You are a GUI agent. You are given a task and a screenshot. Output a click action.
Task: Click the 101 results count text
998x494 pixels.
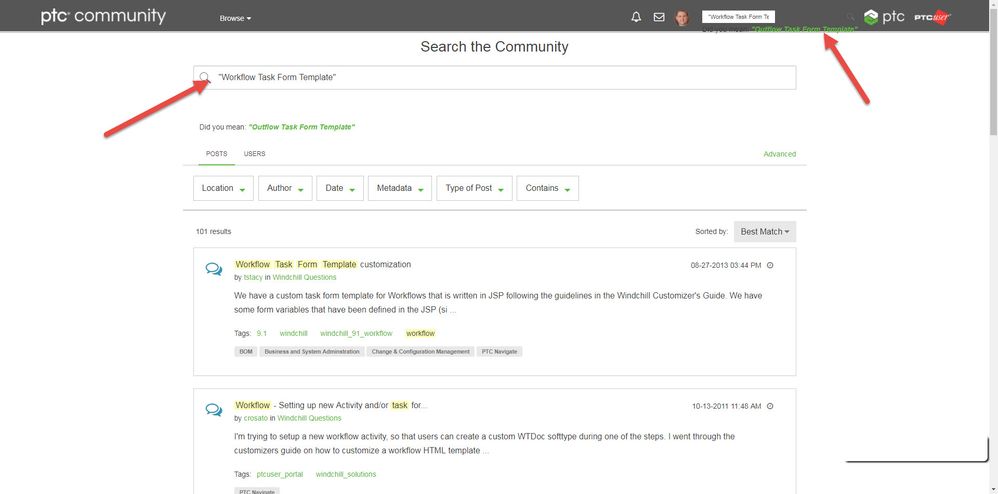pyautogui.click(x=214, y=232)
